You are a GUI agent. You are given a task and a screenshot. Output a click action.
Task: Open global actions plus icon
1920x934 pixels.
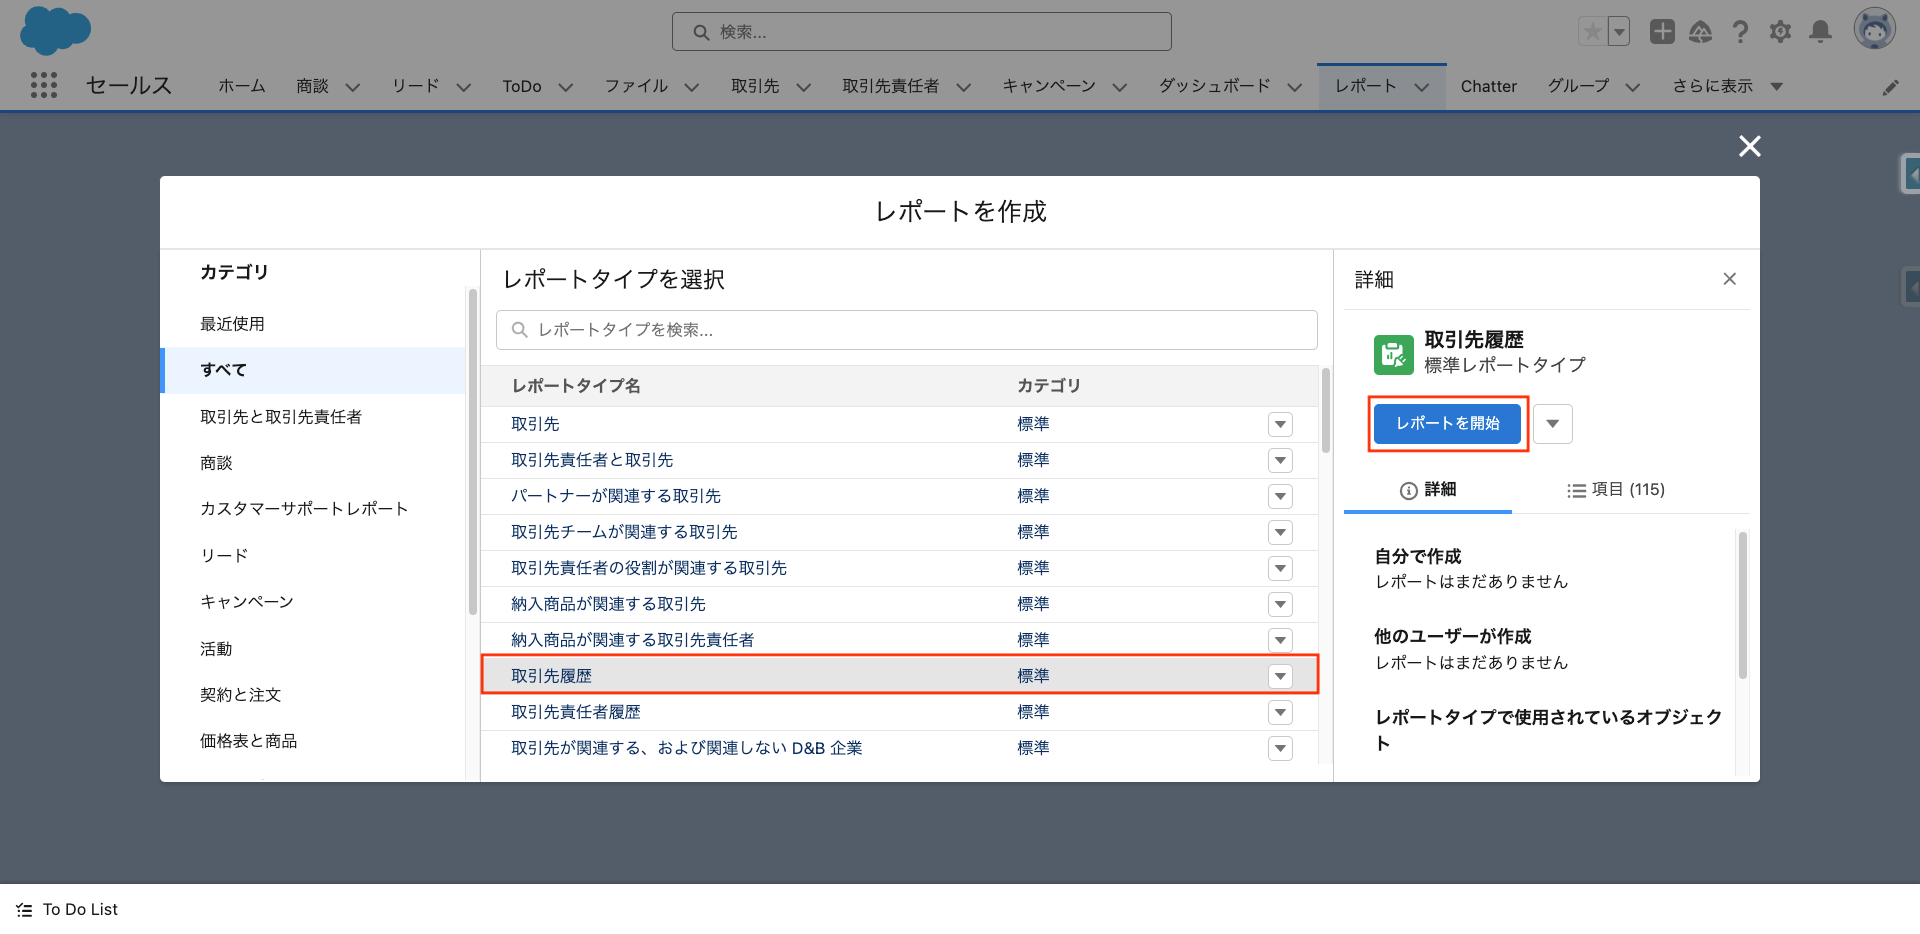click(1662, 31)
